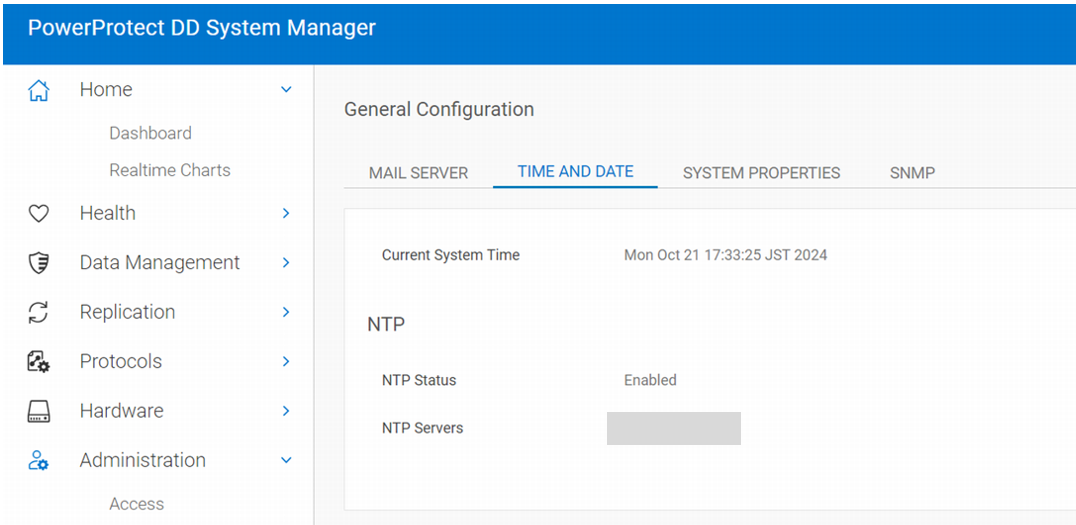Select the Replication menu label
1076x525 pixels.
click(x=127, y=312)
